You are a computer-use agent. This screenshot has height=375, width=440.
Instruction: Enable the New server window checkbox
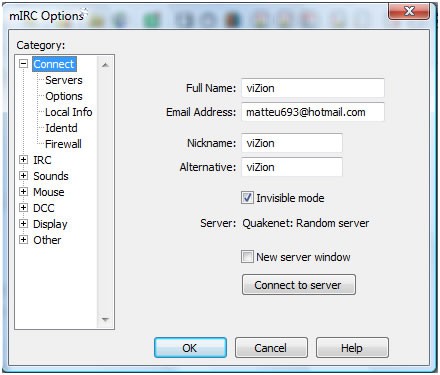(247, 257)
